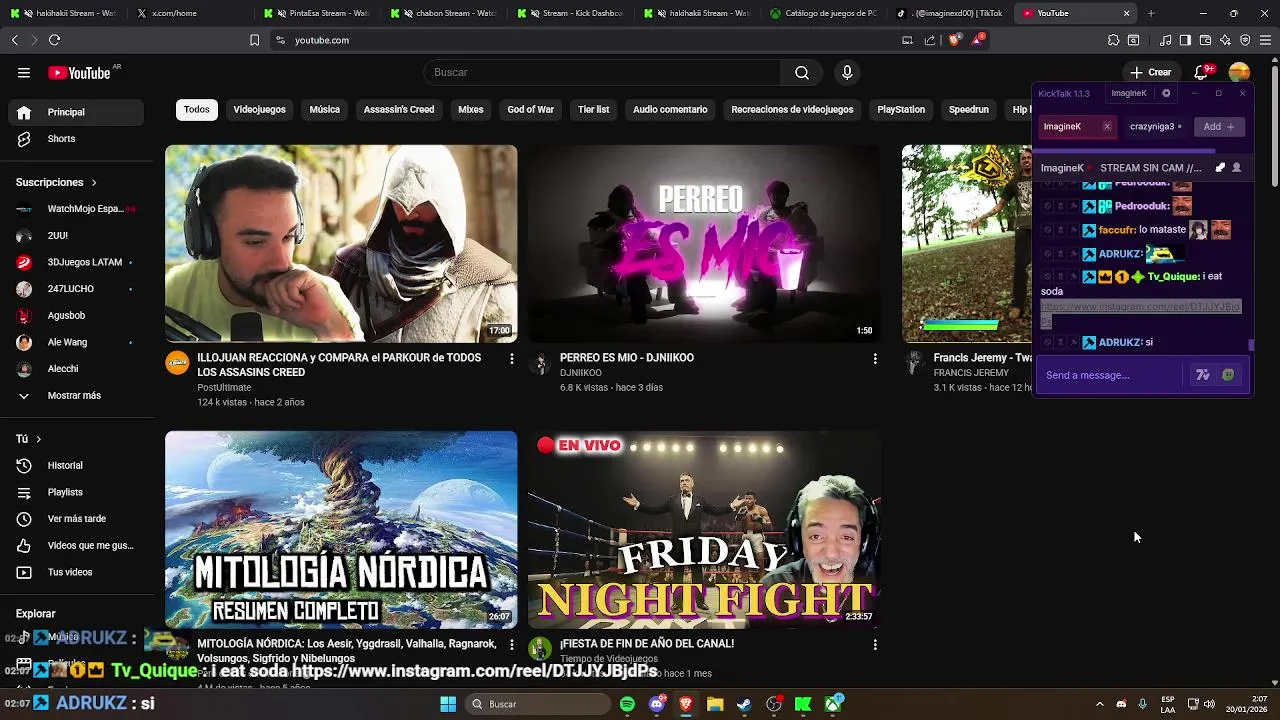
Task: Open the YouTube hamburger guide menu
Action: click(24, 72)
